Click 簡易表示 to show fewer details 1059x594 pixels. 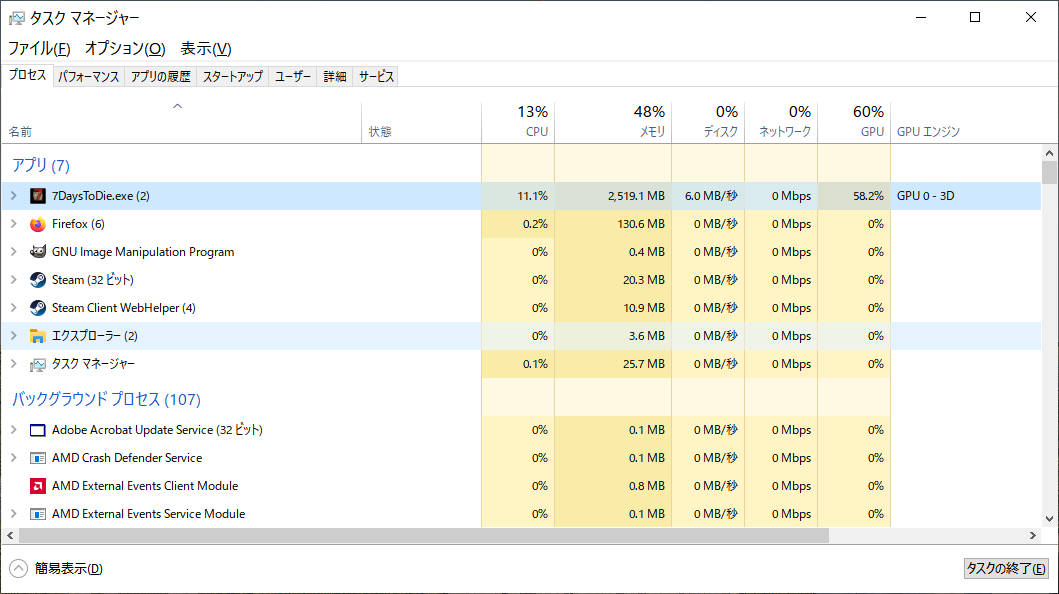click(56, 568)
